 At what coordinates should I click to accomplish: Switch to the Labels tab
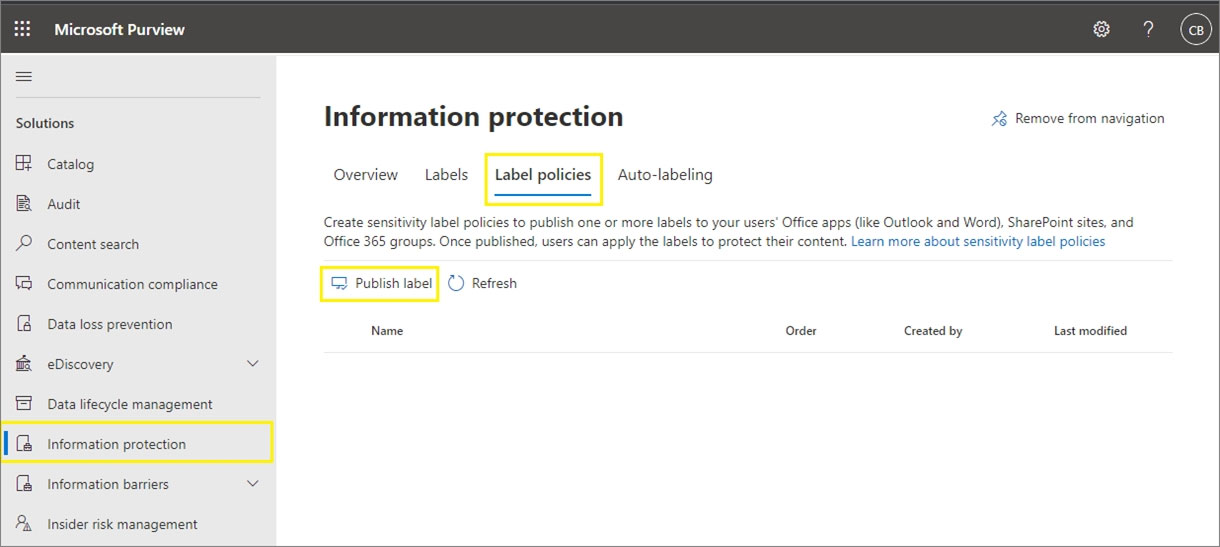point(446,175)
